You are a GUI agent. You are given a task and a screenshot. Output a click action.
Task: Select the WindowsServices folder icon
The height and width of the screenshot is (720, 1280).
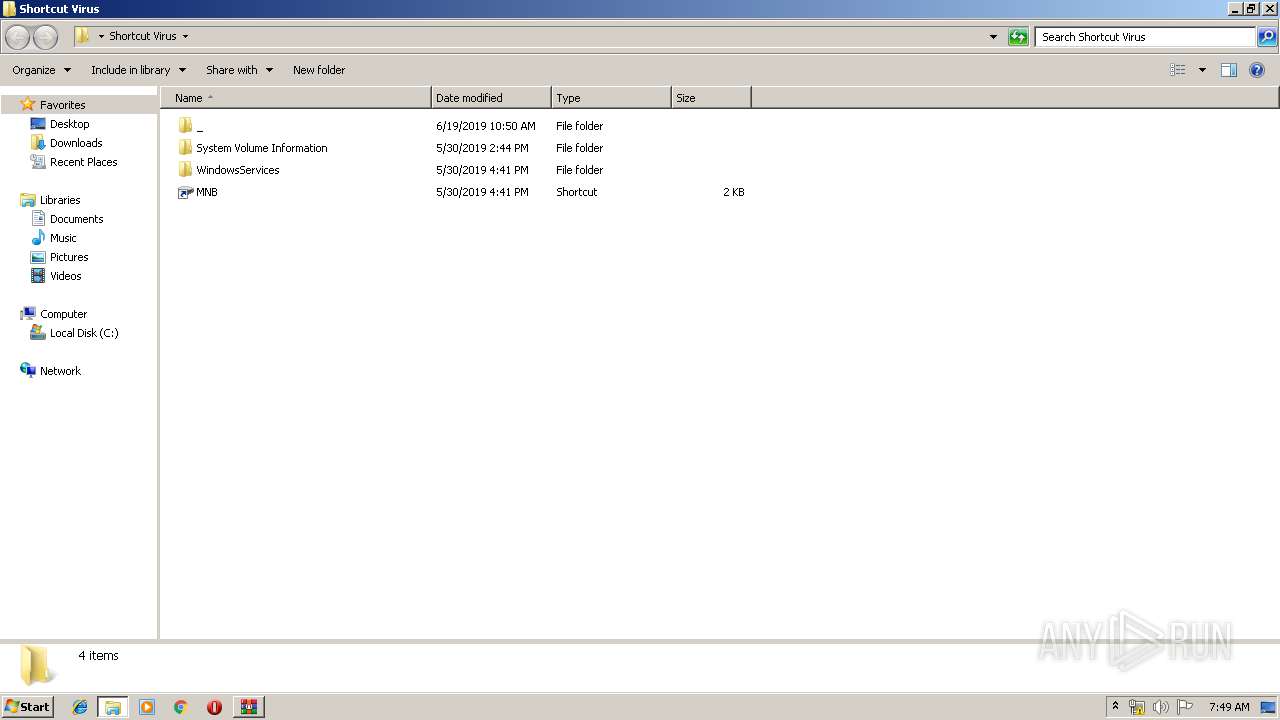click(x=185, y=170)
